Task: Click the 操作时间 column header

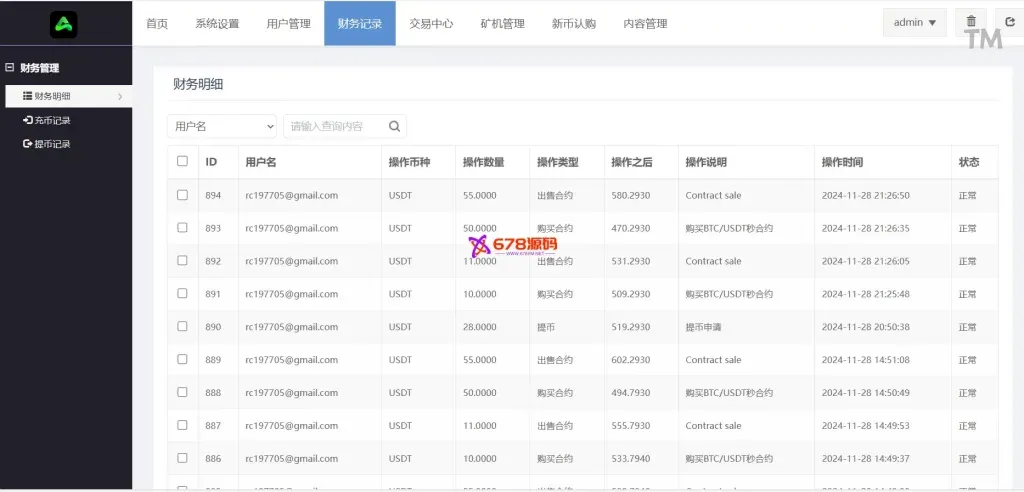Action: [x=842, y=162]
